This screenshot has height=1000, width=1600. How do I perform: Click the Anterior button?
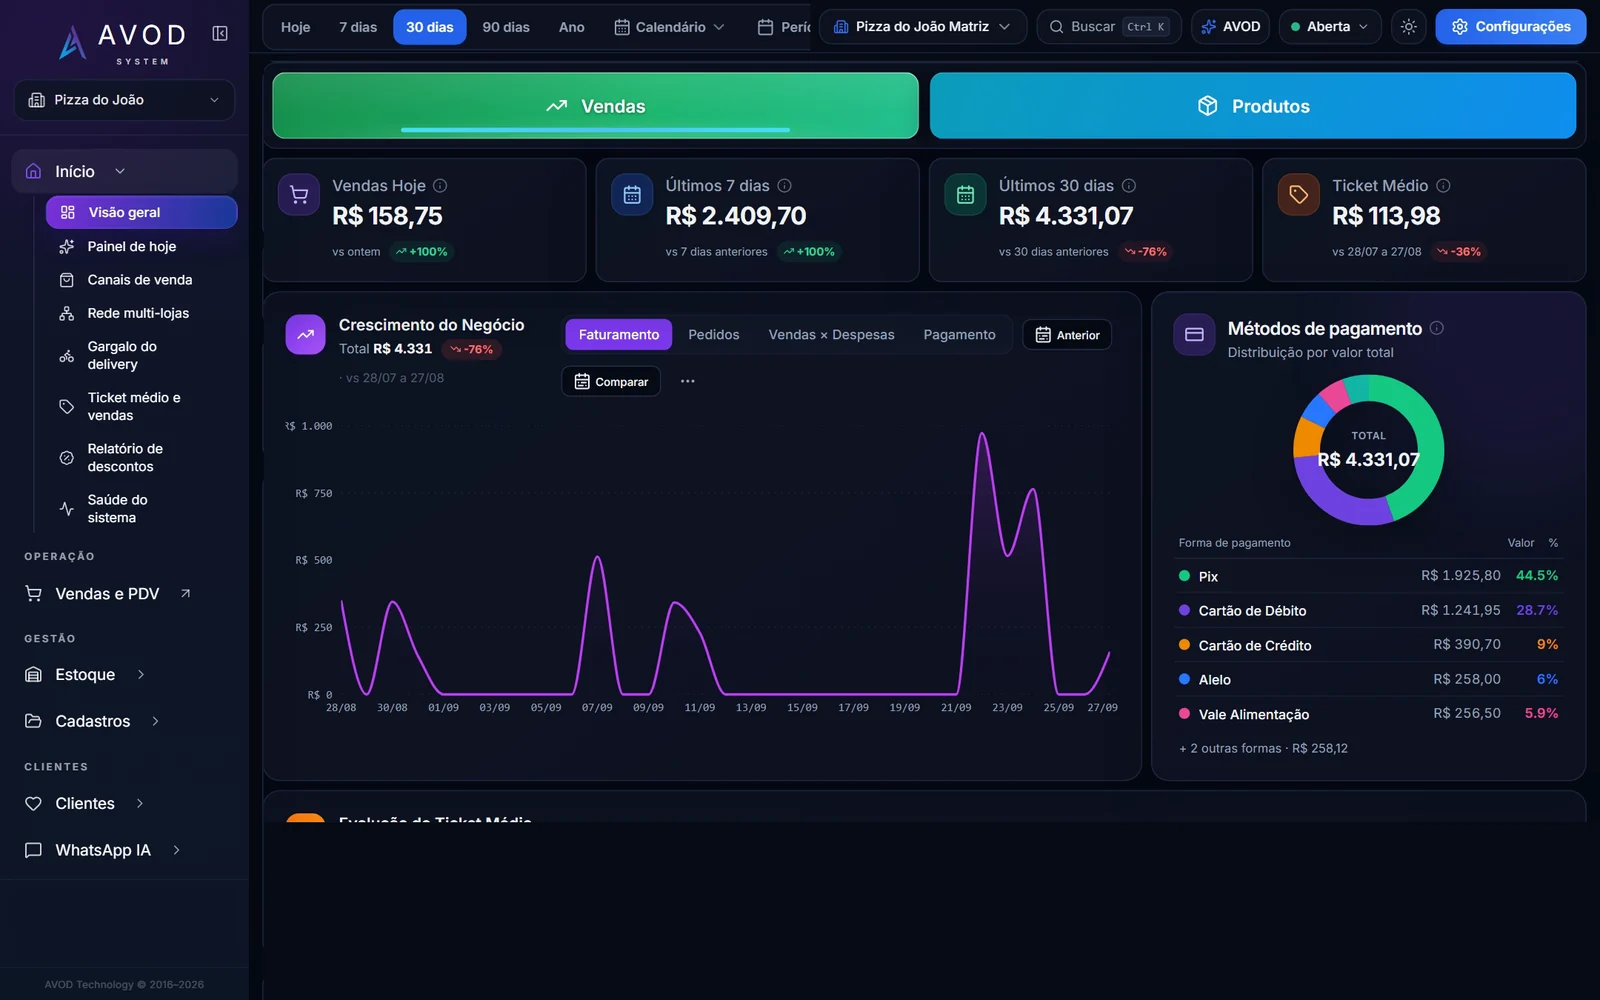point(1067,335)
